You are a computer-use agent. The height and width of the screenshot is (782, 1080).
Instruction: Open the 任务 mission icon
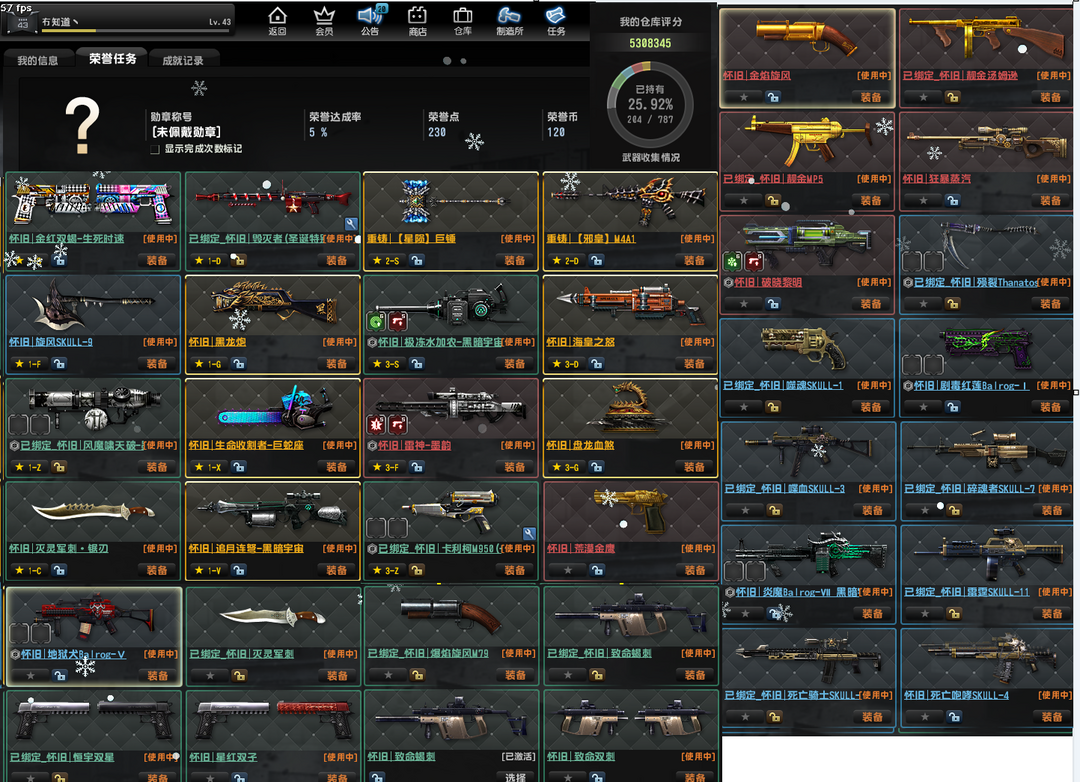click(556, 17)
